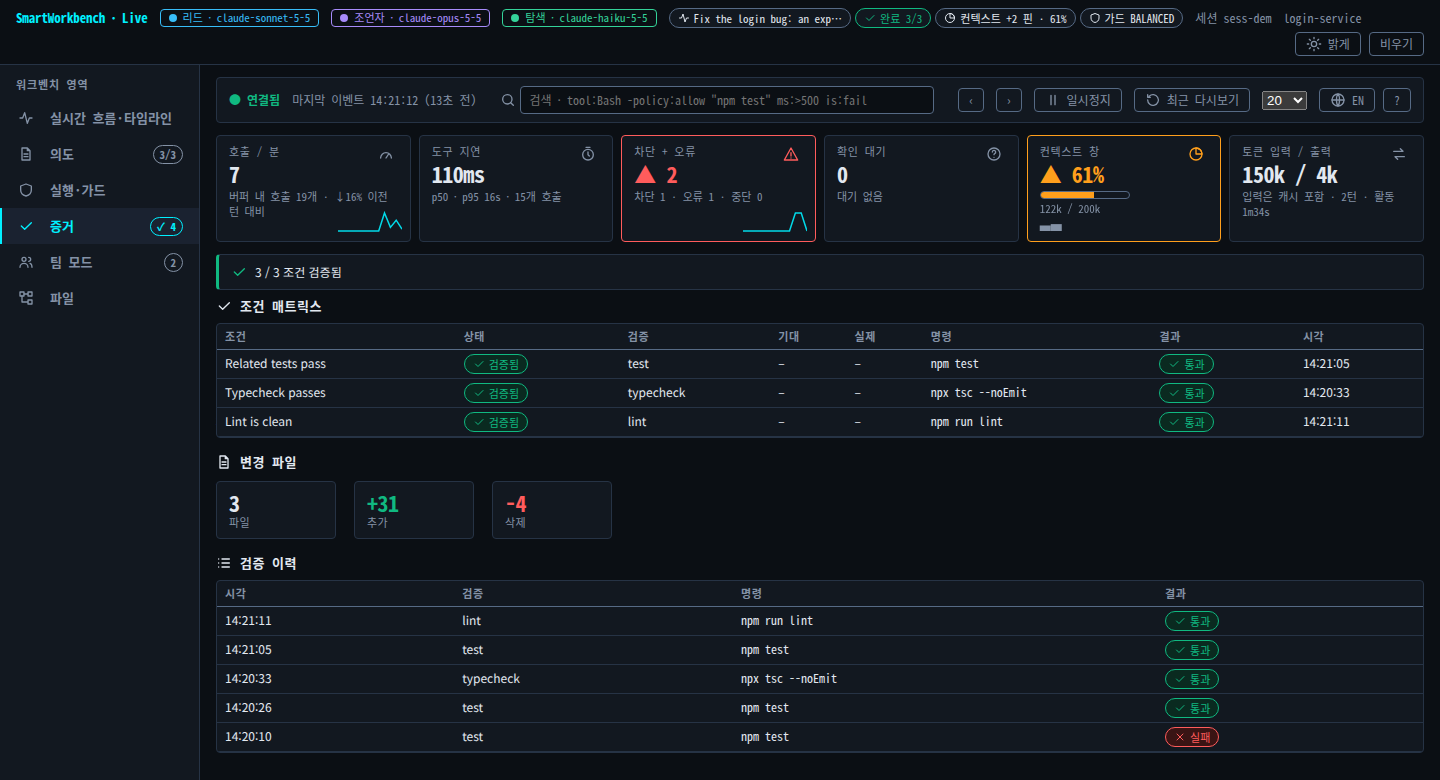Click the large red triangle beside 2
1440x780 pixels.
click(645, 176)
